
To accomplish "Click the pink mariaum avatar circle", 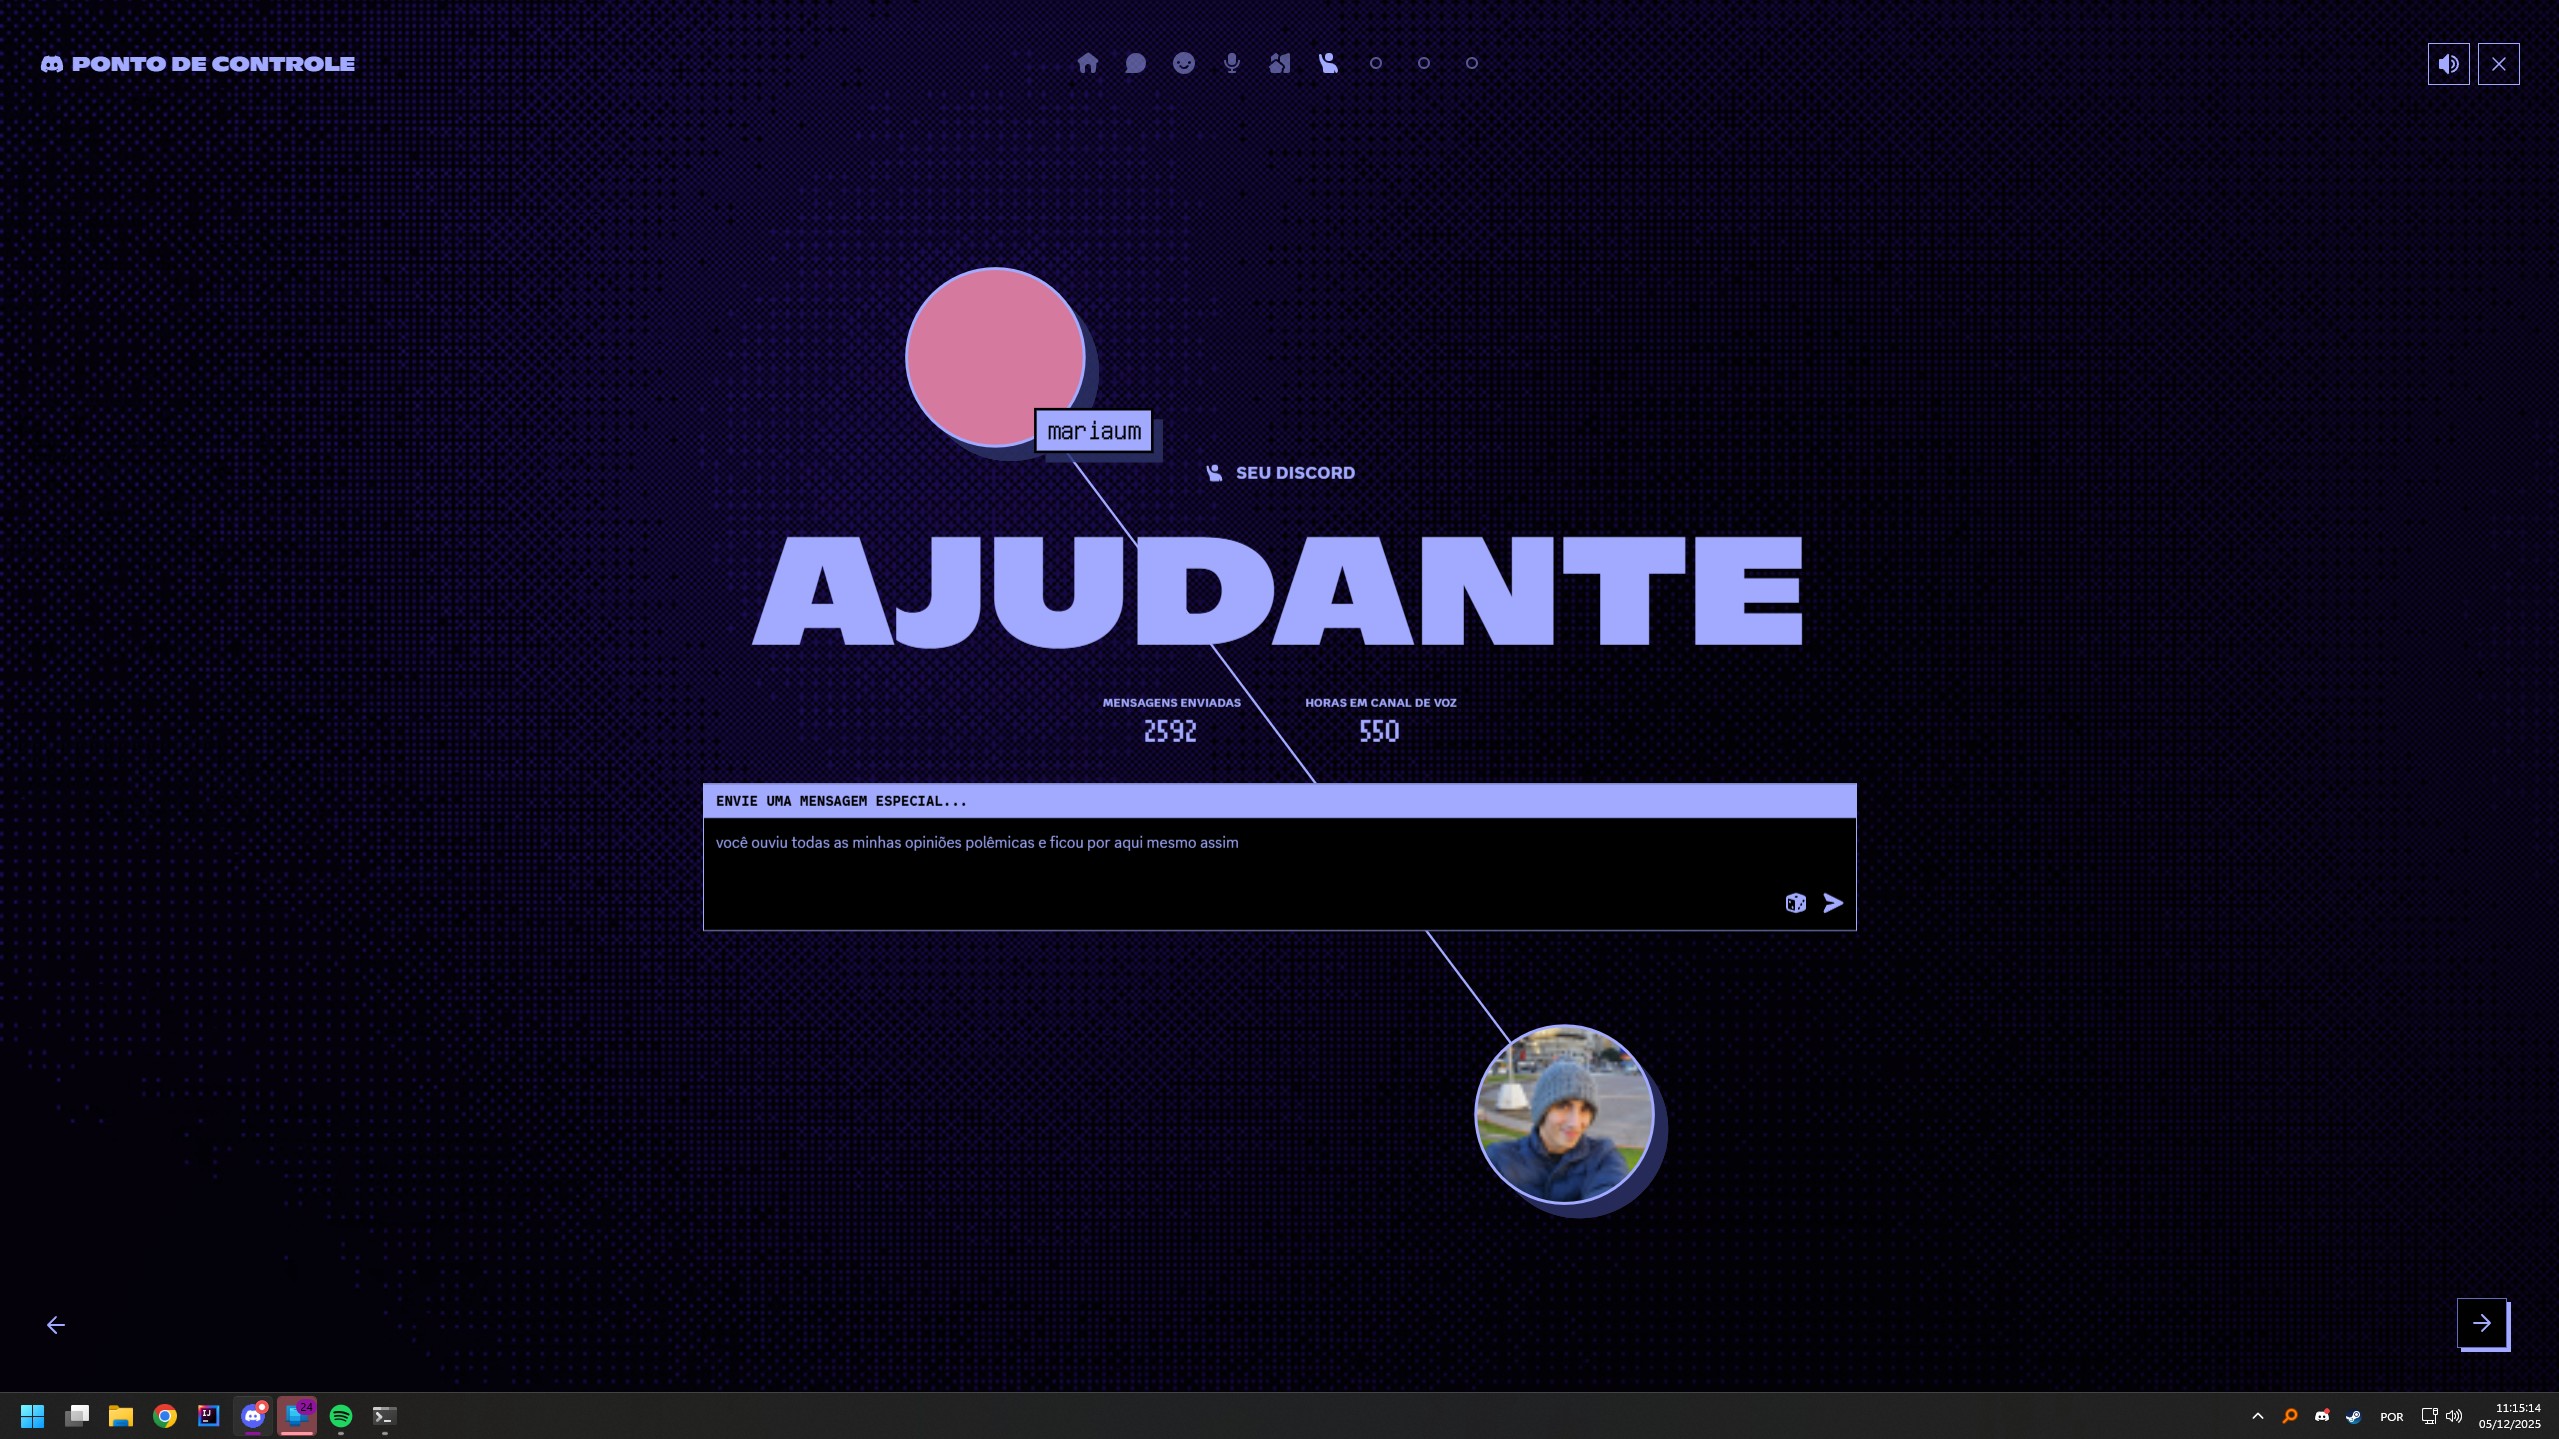I will click(x=993, y=357).
